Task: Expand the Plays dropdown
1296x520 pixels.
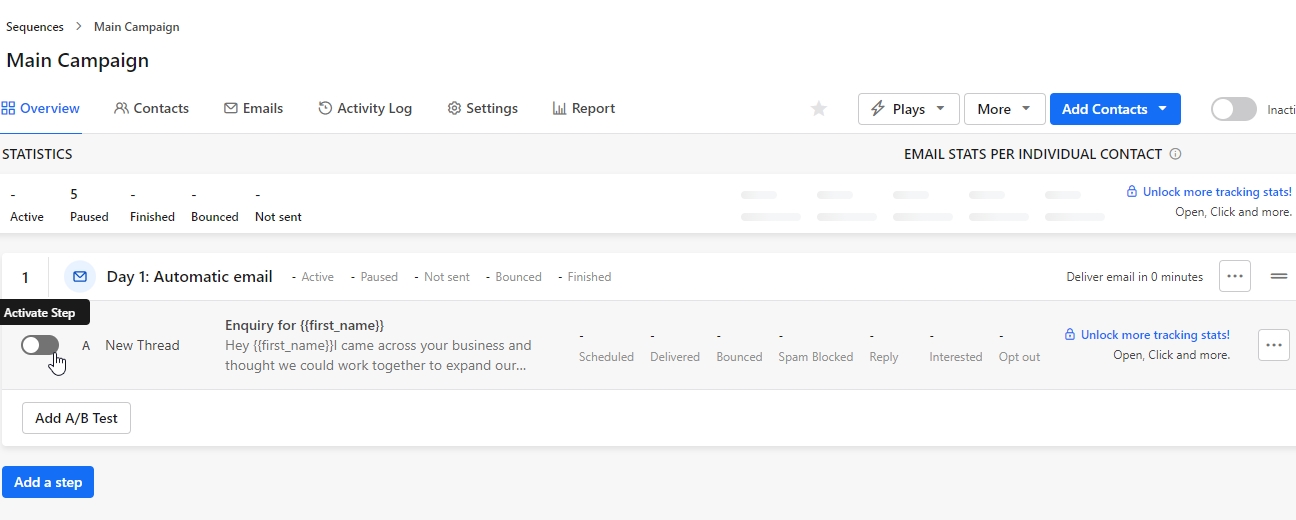Action: click(x=908, y=109)
